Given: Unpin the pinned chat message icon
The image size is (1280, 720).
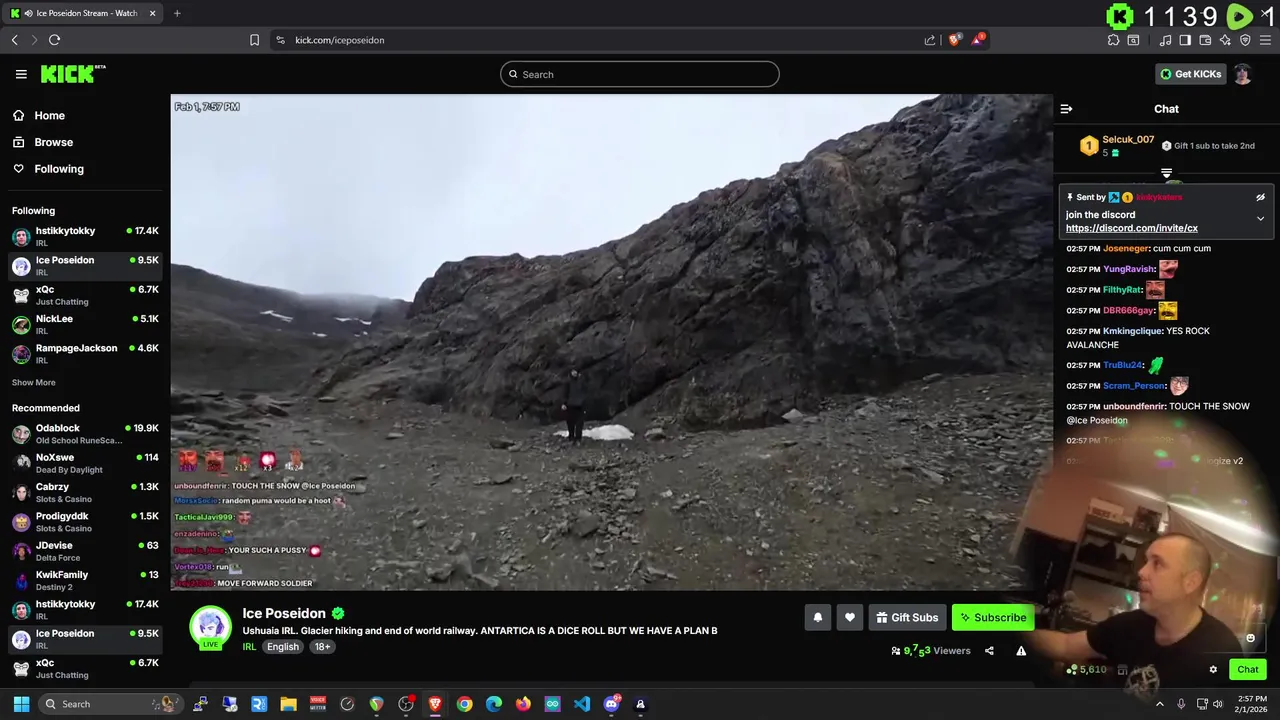Looking at the screenshot, I should [x=1260, y=197].
